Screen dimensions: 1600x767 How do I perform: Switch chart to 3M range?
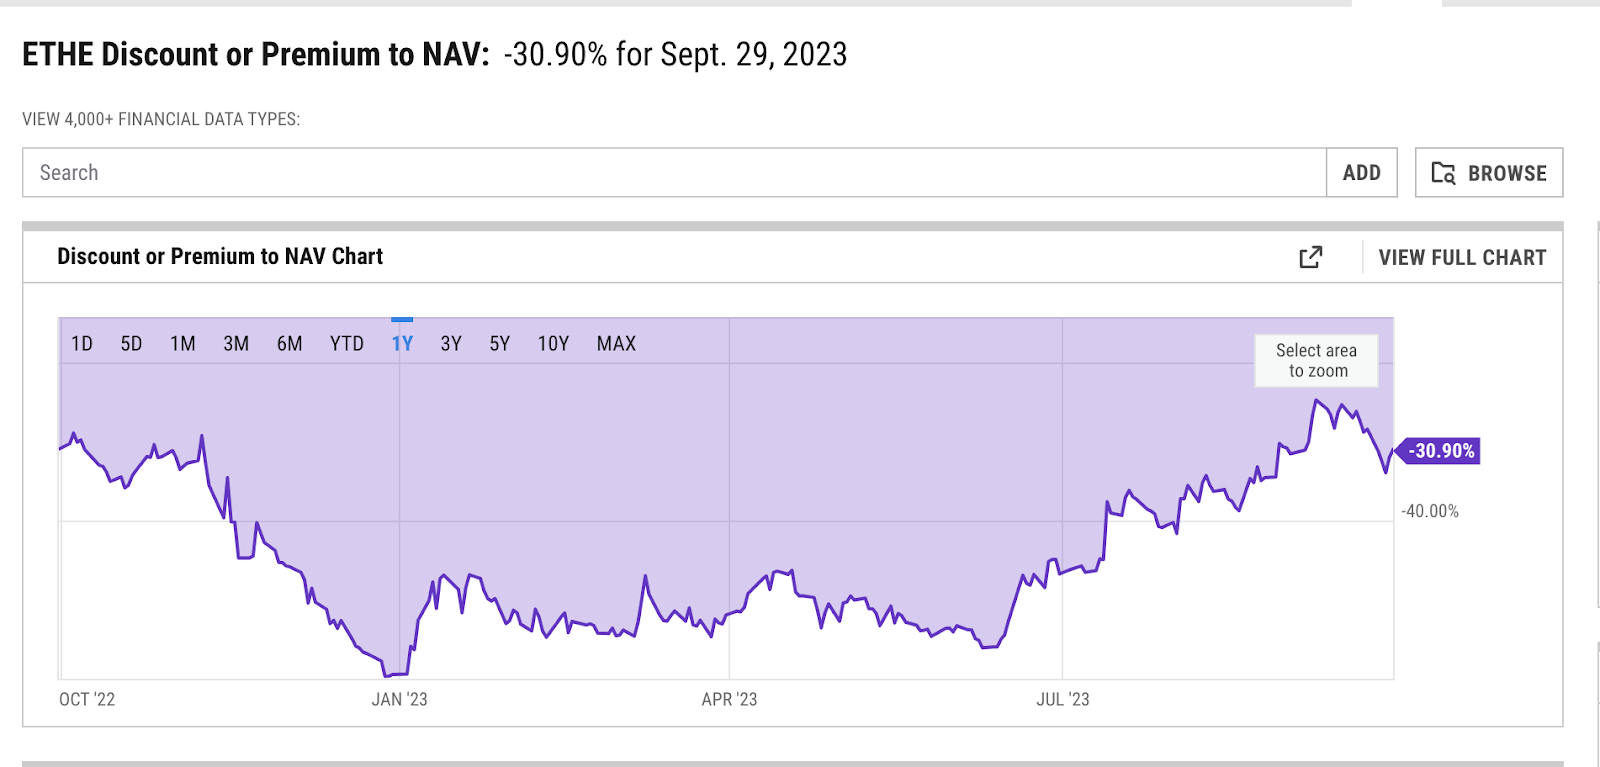tap(236, 344)
